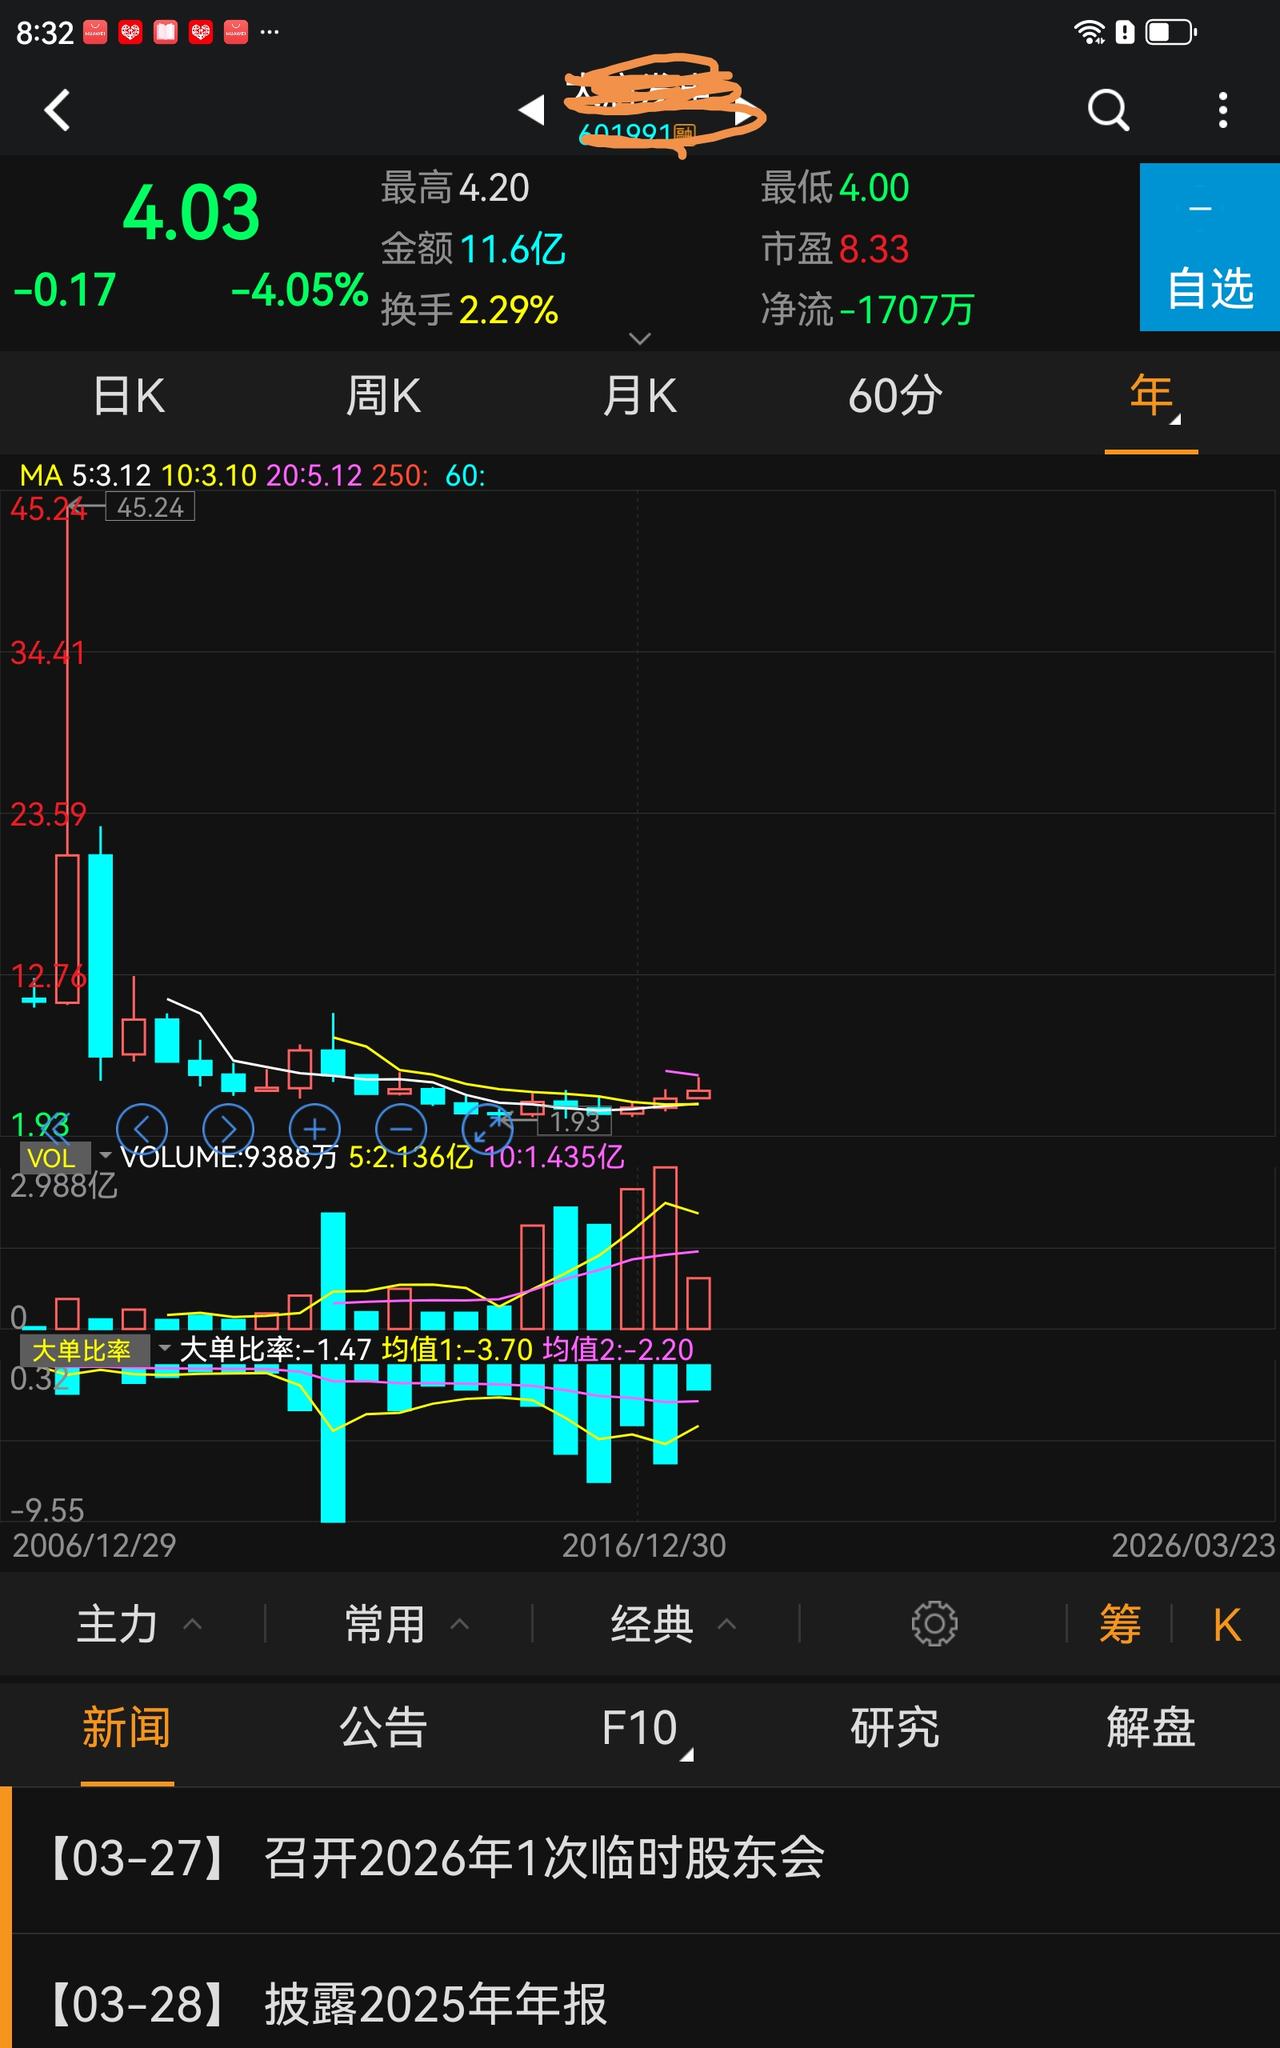Select the 新闻 tab
This screenshot has width=1280, height=2048.
(x=127, y=1728)
